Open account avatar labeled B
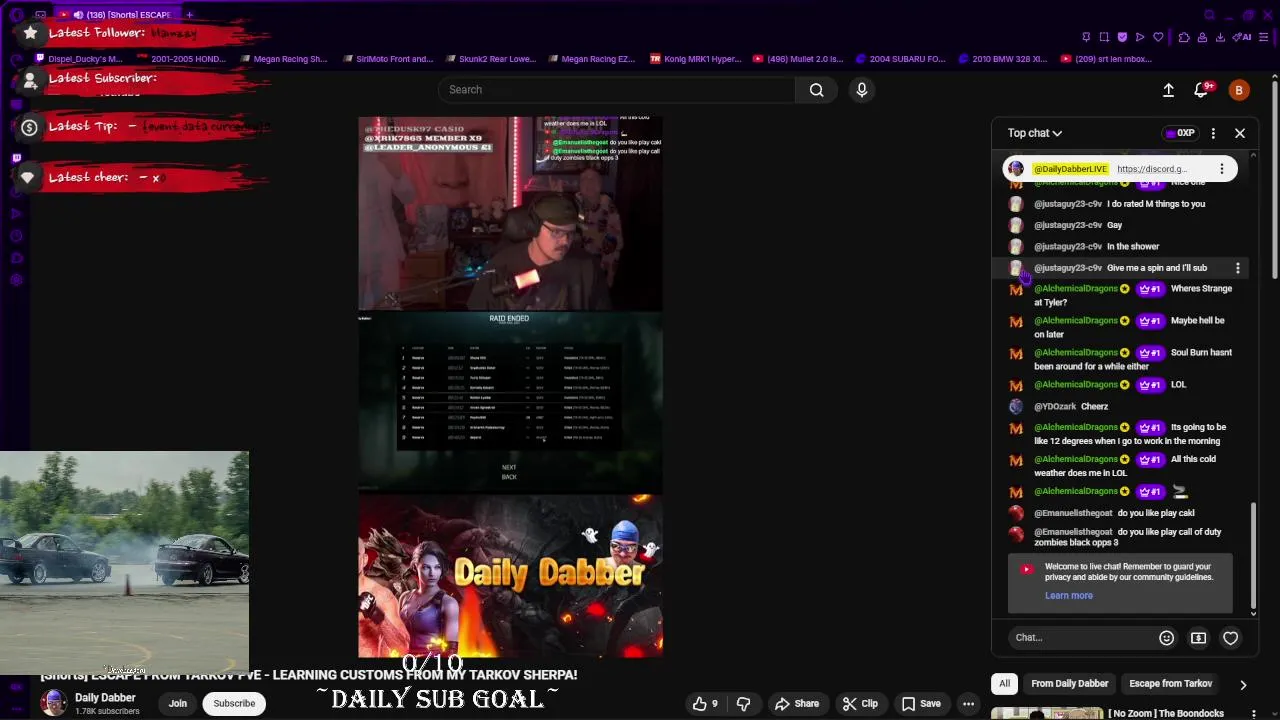Viewport: 1280px width, 720px height. click(x=1239, y=90)
